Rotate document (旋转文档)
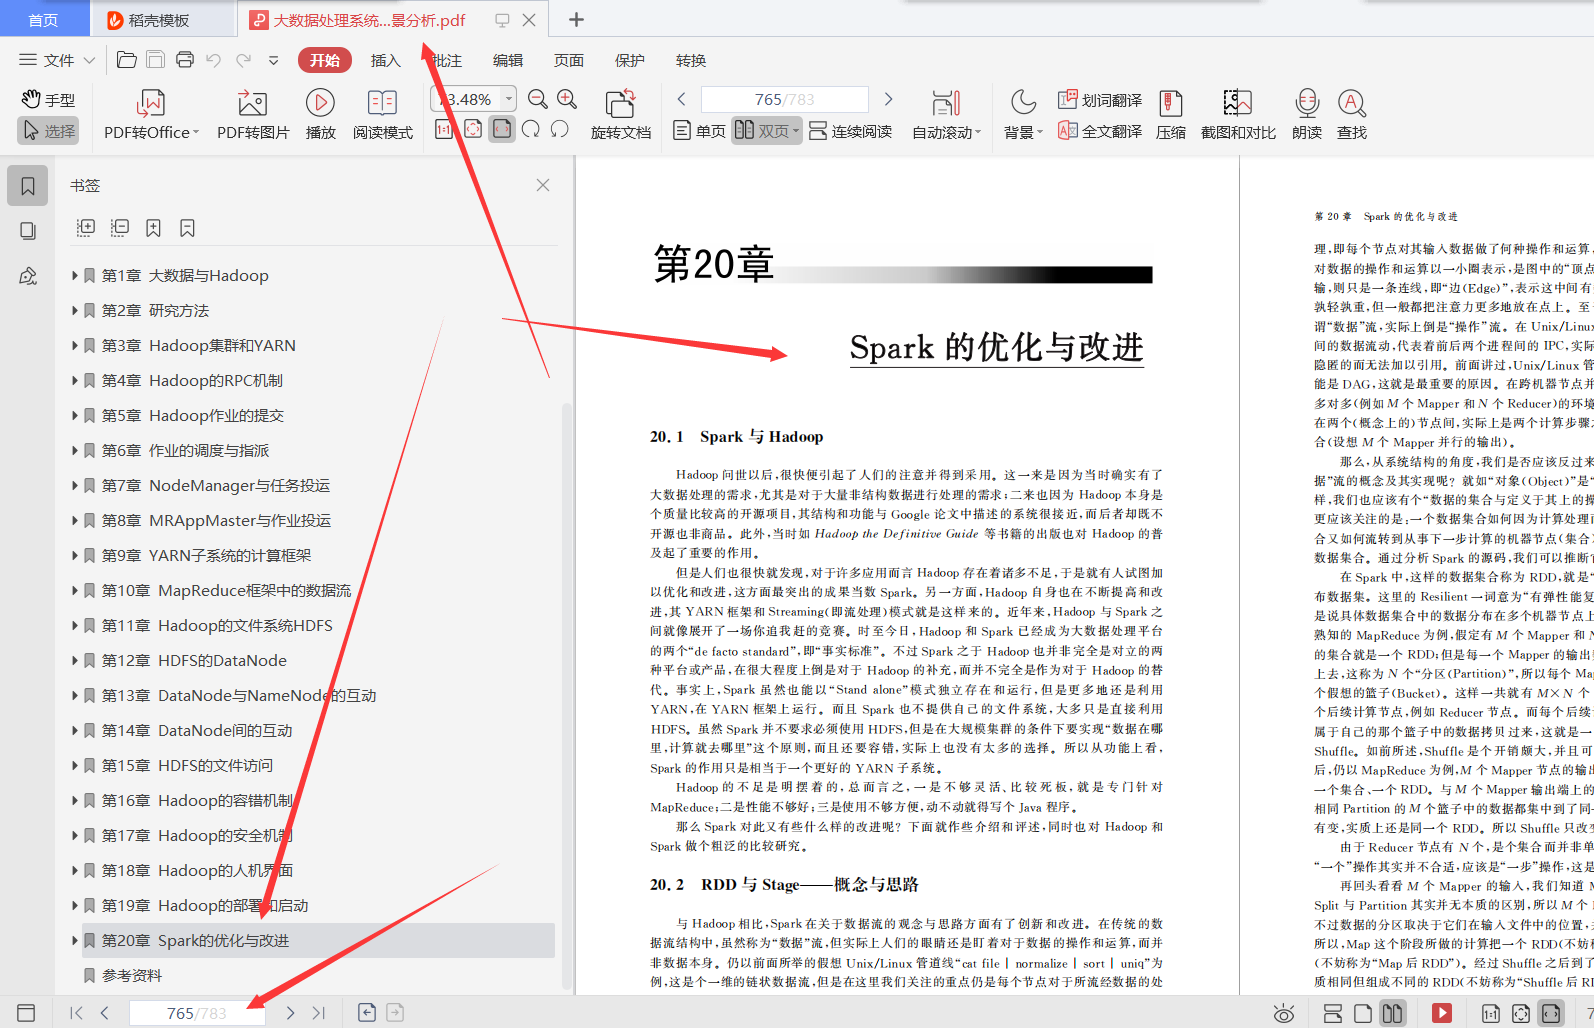Viewport: 1594px width, 1028px height. [x=621, y=115]
